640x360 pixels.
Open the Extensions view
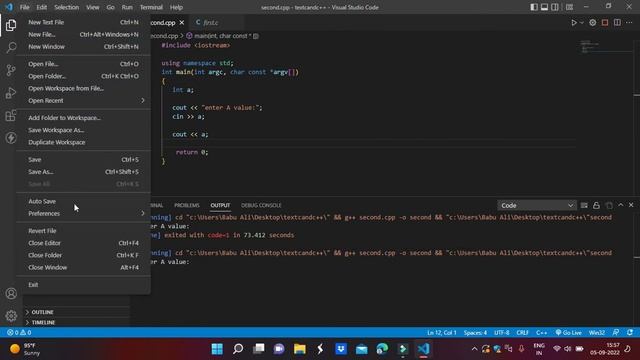click(11, 116)
